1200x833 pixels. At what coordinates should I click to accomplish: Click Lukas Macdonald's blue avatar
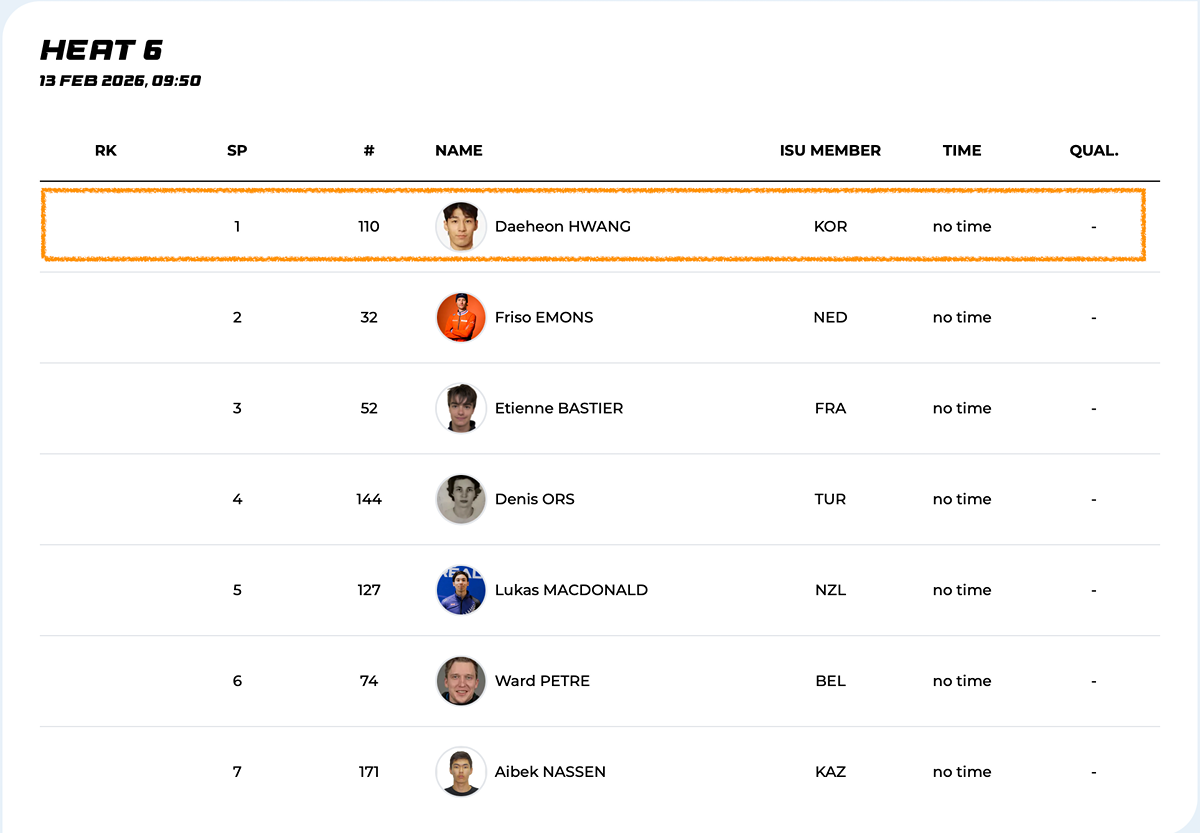(461, 591)
